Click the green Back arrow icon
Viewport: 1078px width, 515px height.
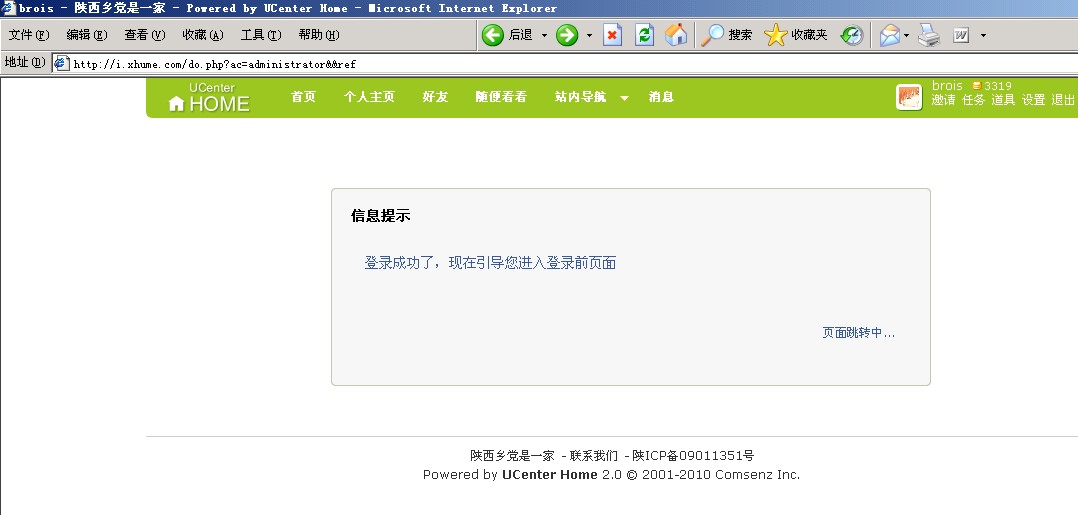(x=492, y=35)
